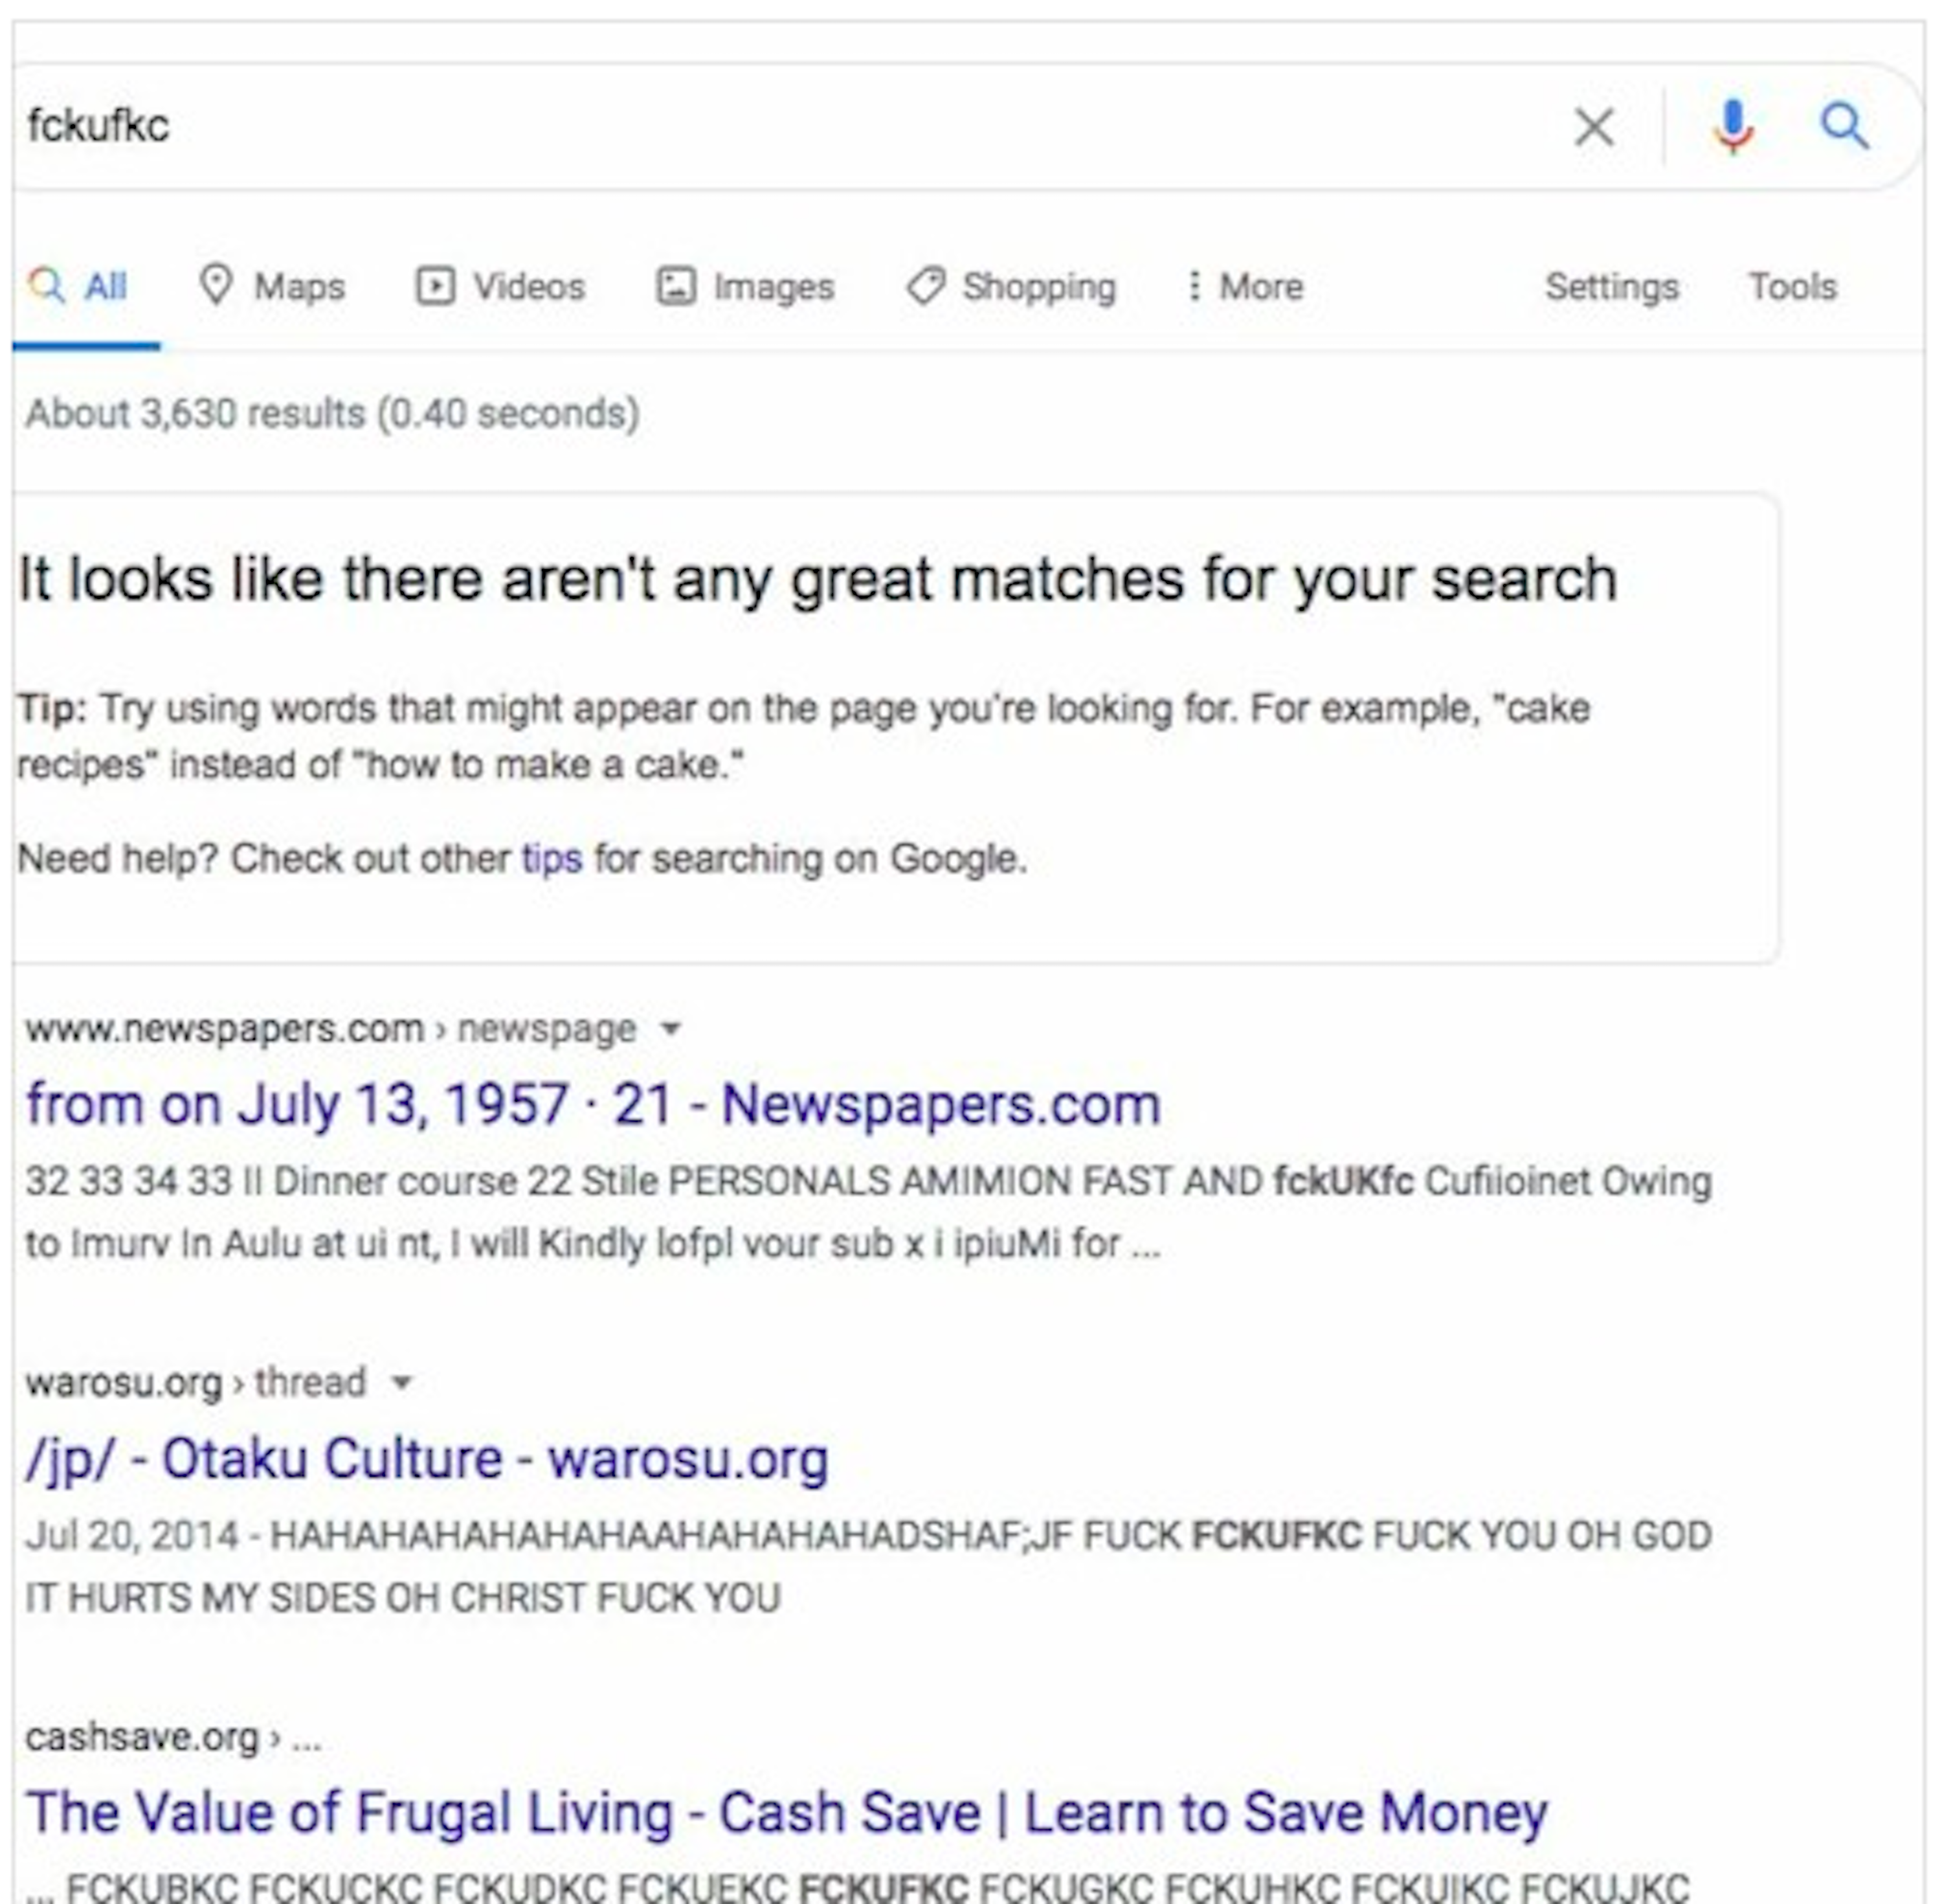
Task: Clear the search box with X icon
Action: pyautogui.click(x=1594, y=127)
